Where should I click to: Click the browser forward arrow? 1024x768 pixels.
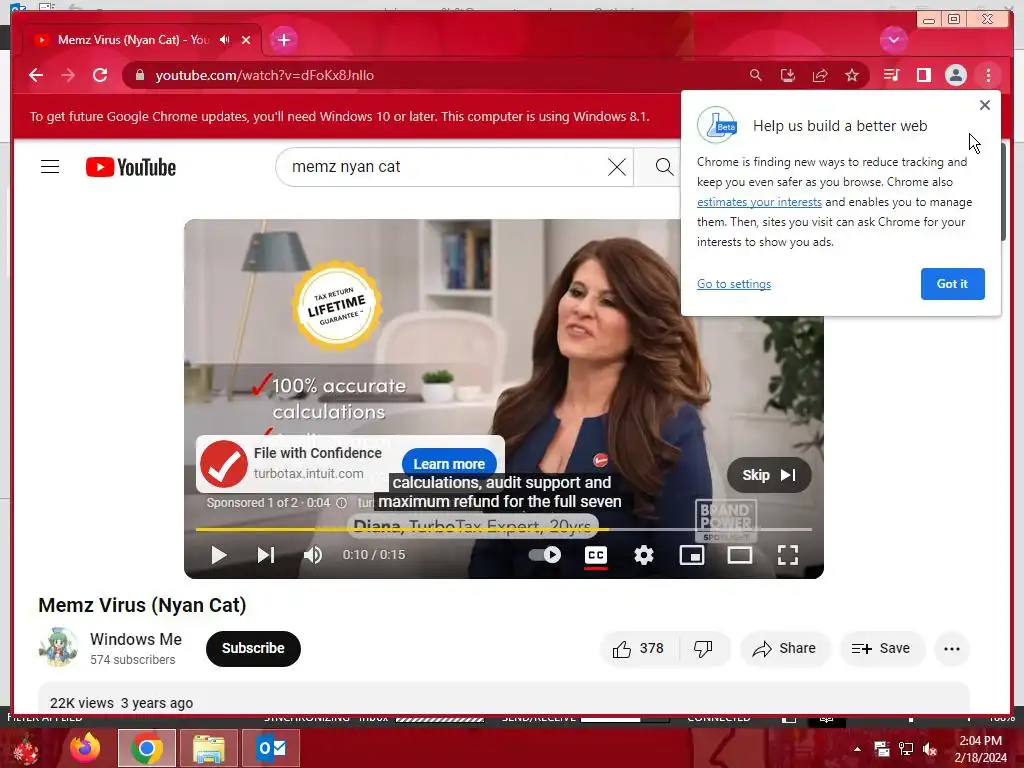(68, 75)
